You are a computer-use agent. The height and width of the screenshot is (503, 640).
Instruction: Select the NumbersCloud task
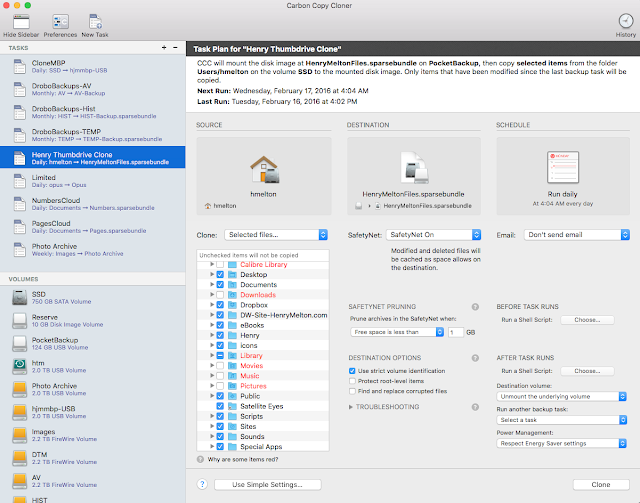93,204
